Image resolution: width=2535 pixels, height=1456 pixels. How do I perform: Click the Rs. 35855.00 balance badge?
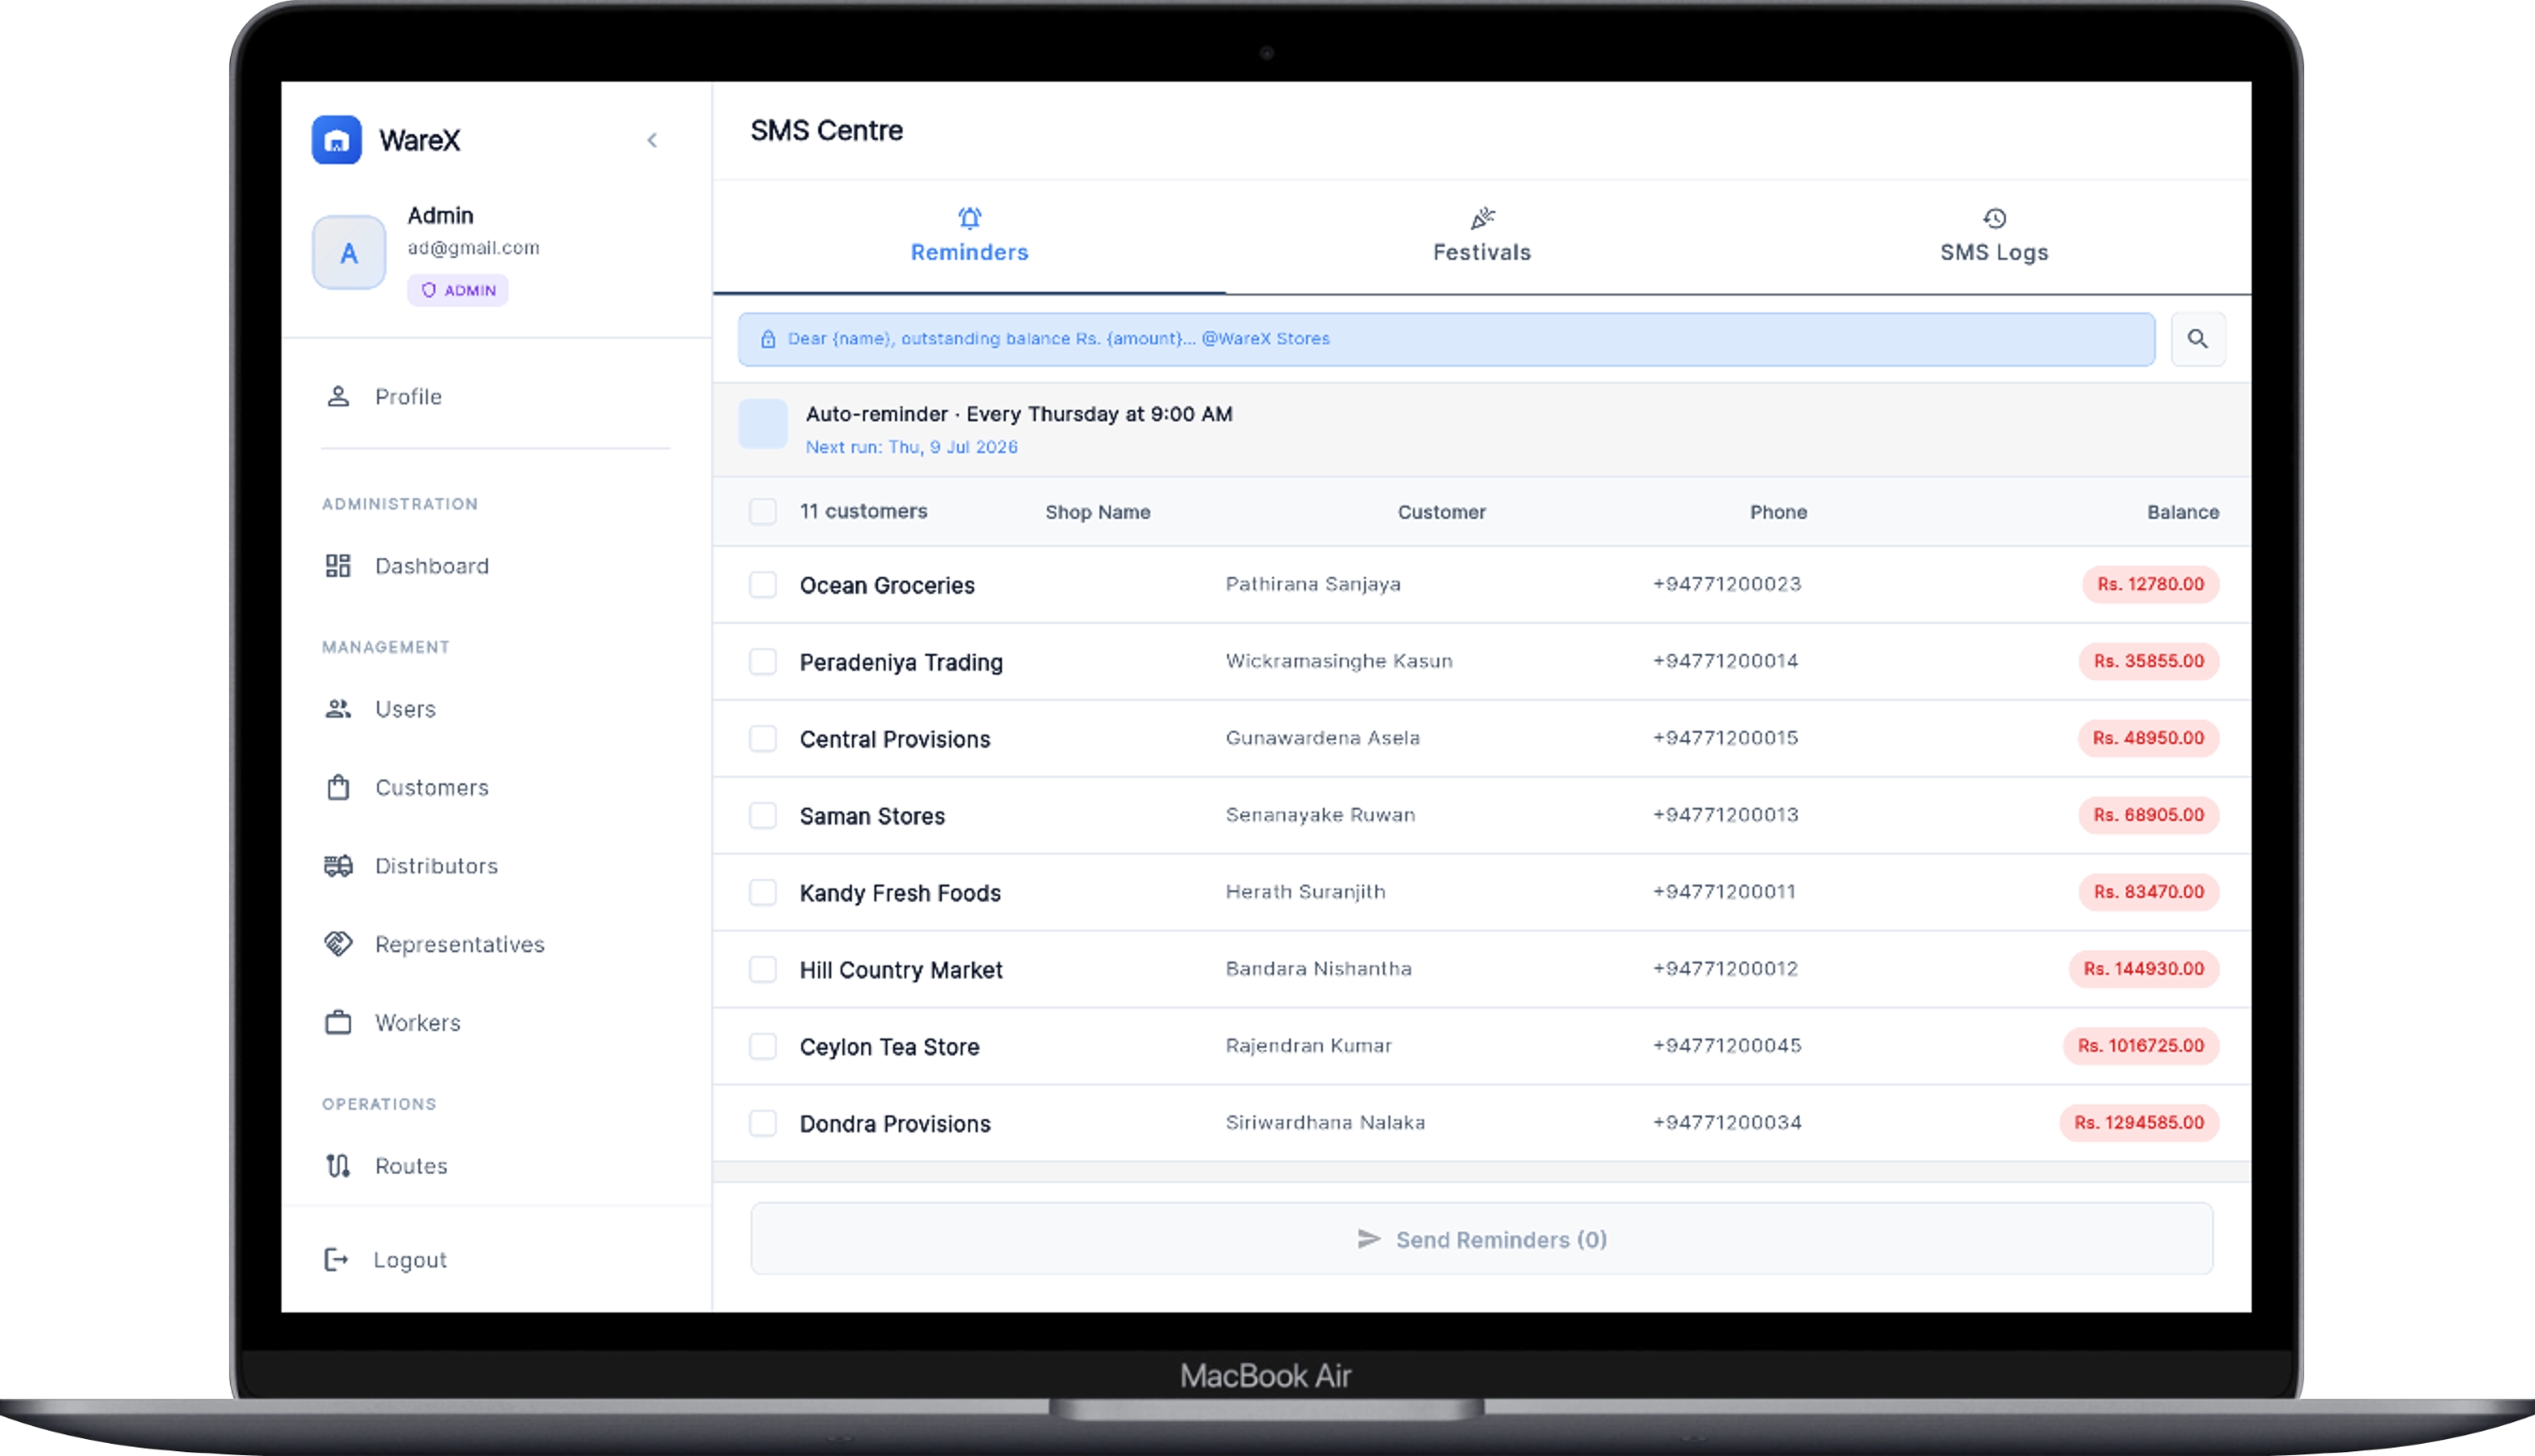2148,661
